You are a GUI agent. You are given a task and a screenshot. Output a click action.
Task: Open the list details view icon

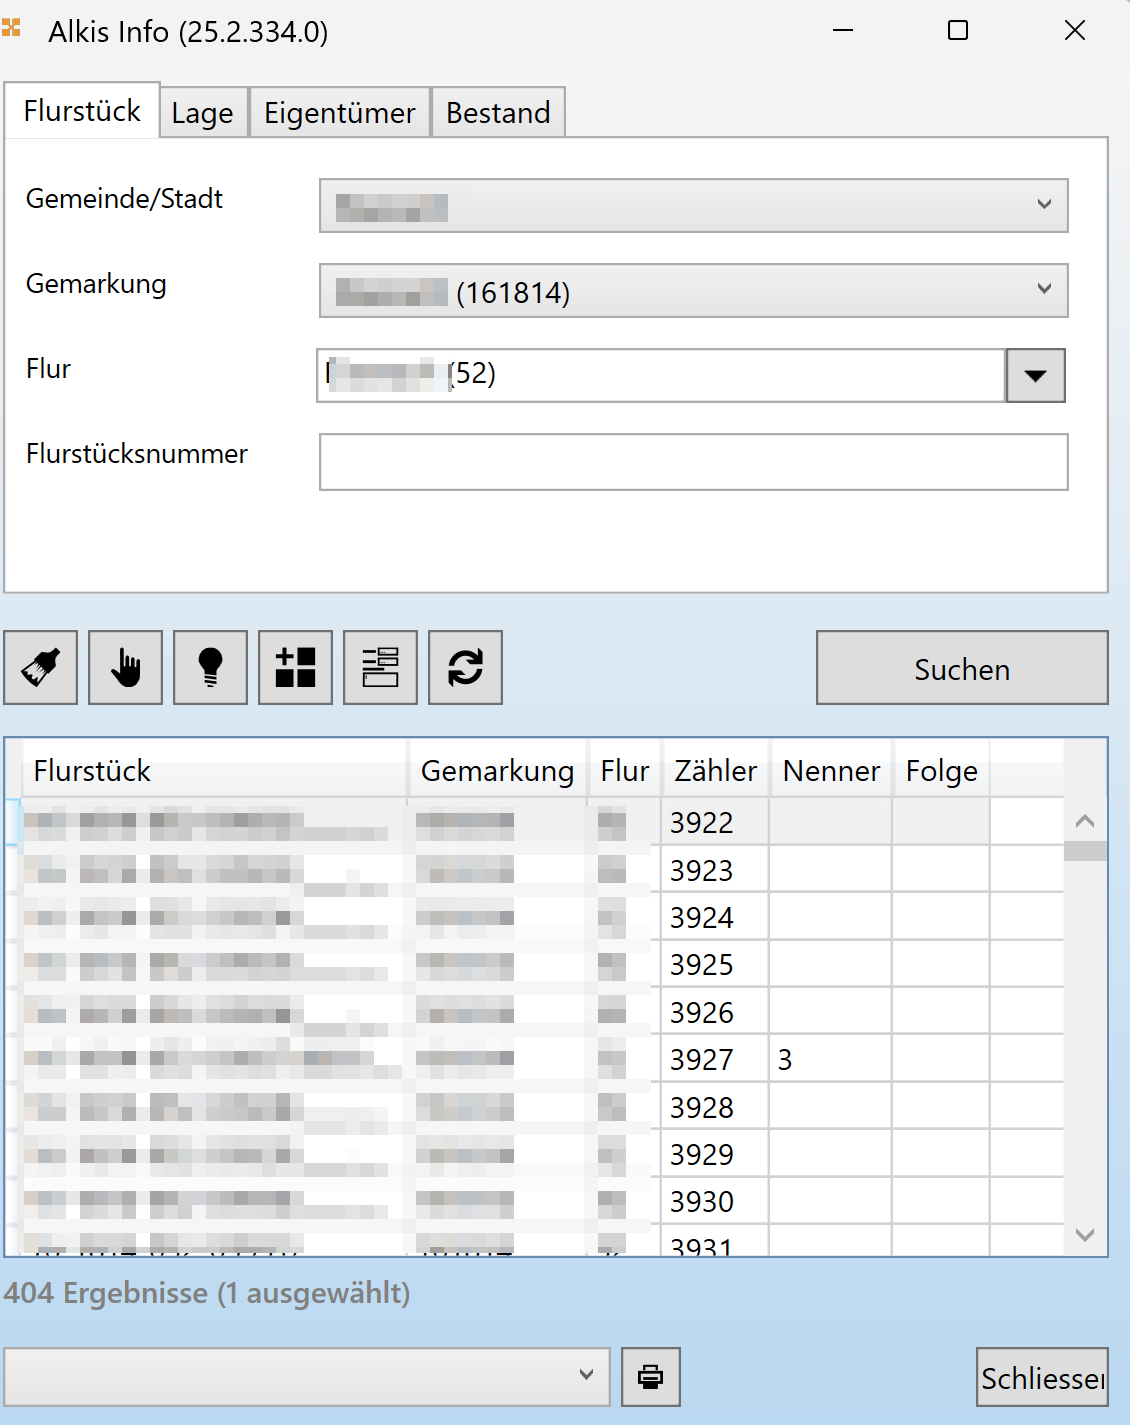(380, 667)
